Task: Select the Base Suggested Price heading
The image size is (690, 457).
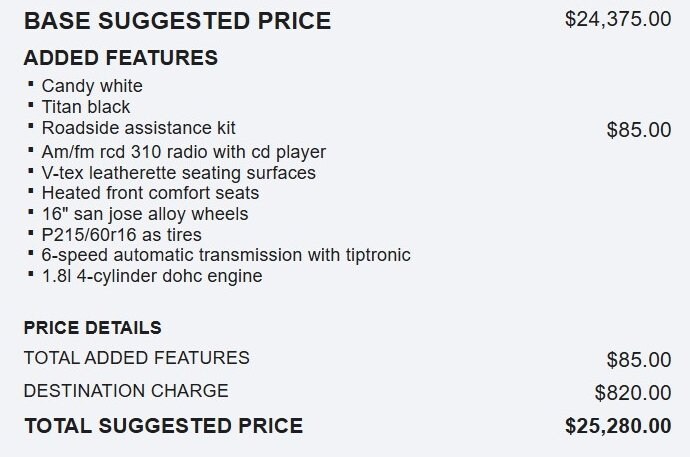Action: coord(177,21)
